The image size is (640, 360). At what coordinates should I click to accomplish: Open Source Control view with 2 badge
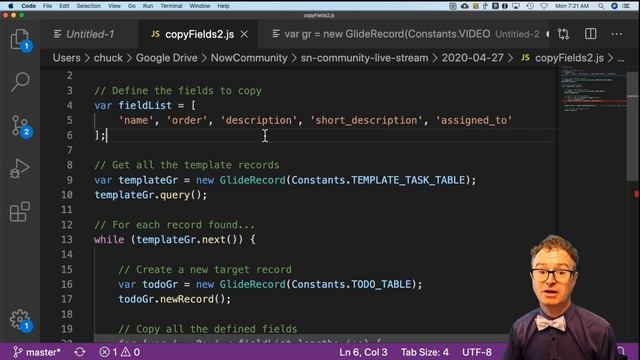pos(20,125)
